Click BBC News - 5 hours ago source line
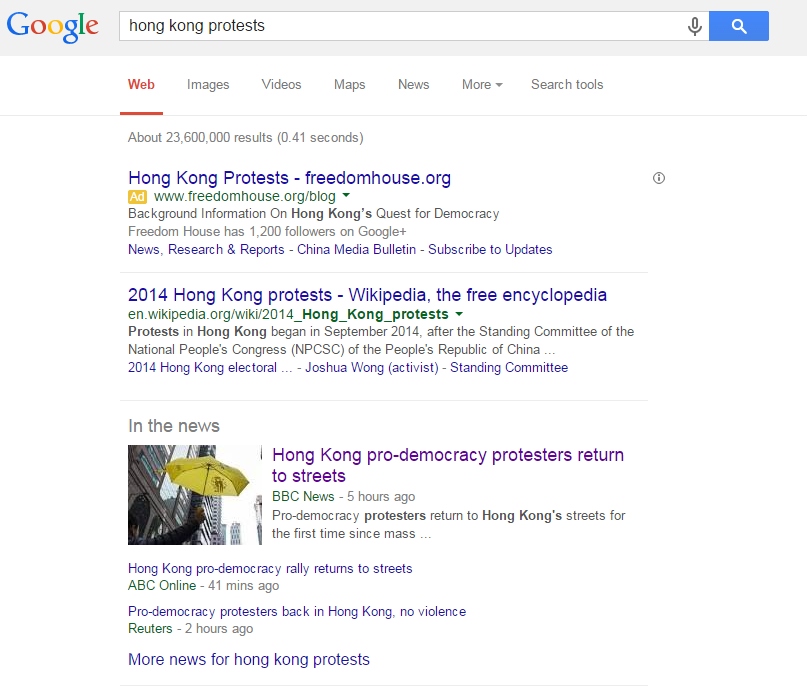Image resolution: width=807 pixels, height=688 pixels. click(343, 497)
